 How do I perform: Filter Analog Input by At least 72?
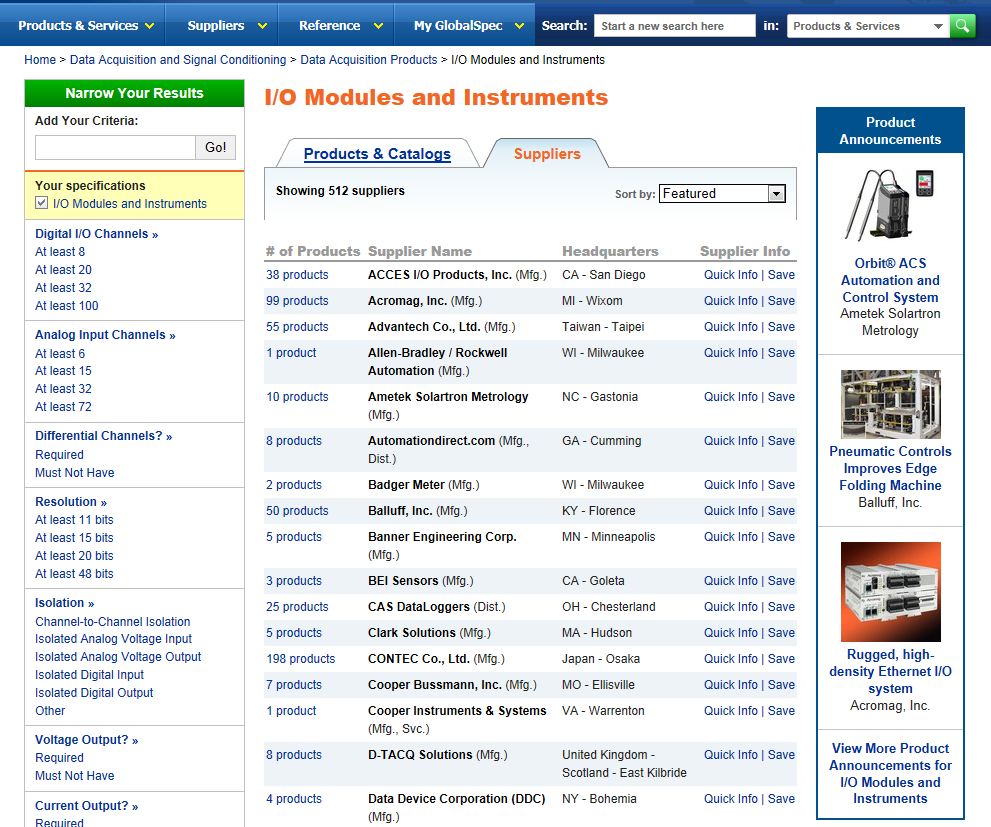point(63,407)
